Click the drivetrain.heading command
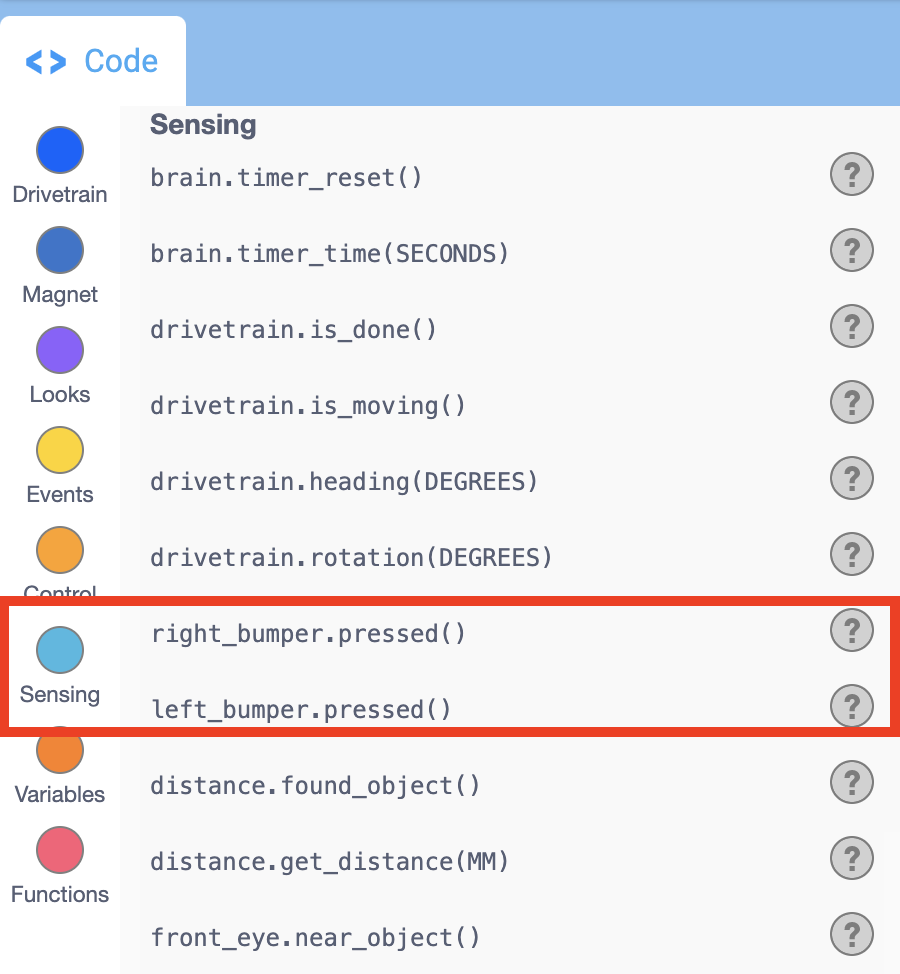 [x=344, y=481]
